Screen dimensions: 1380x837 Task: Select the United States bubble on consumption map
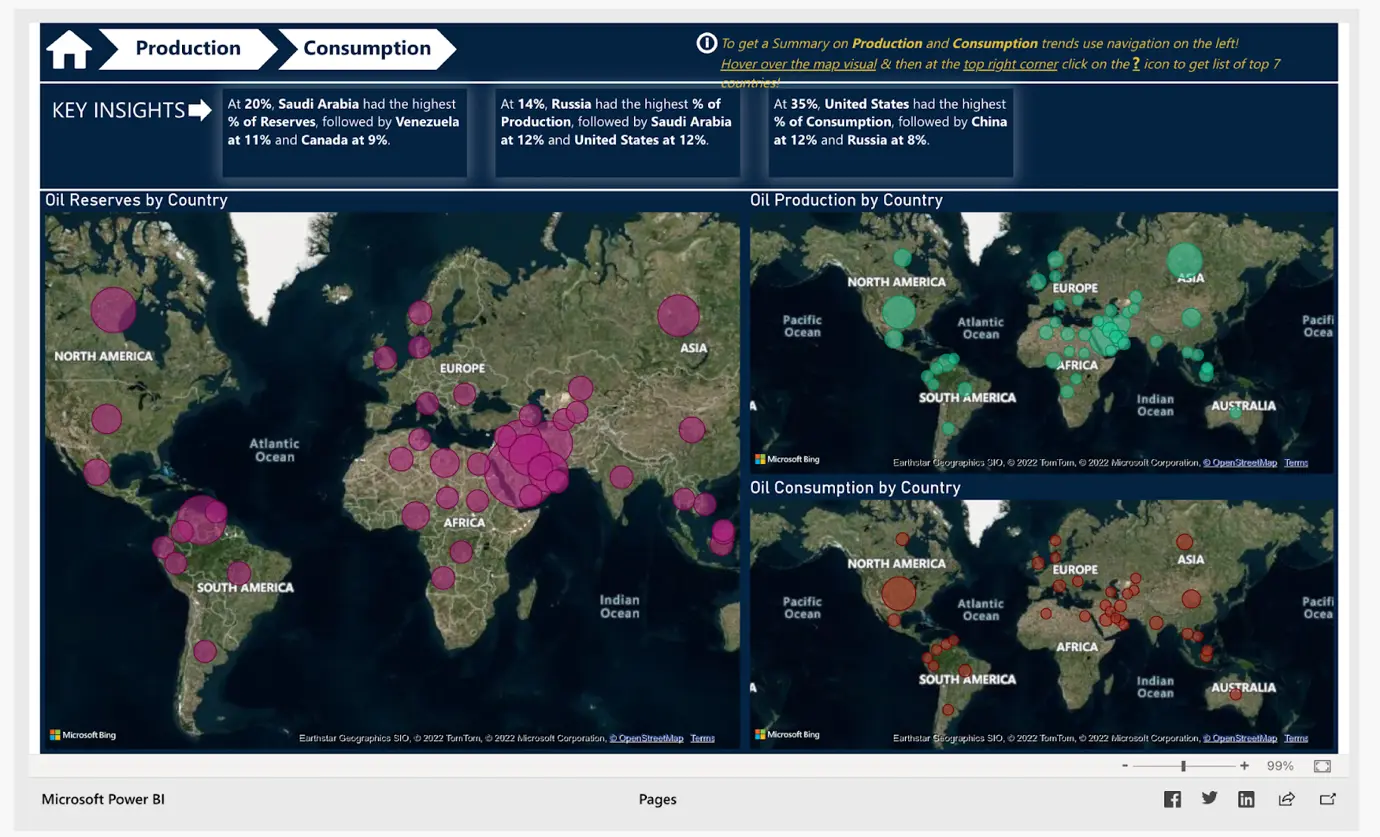pyautogui.click(x=898, y=593)
